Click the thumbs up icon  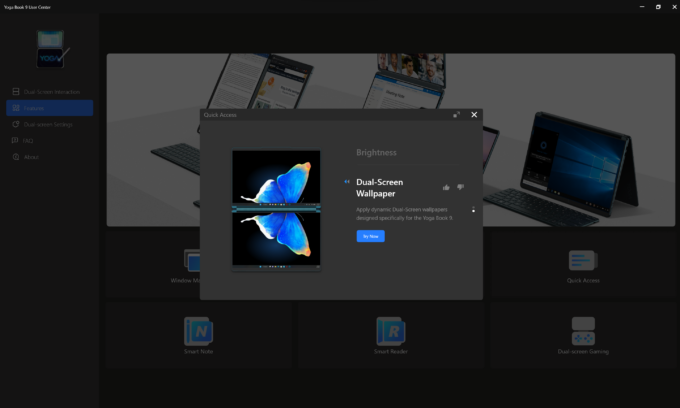(x=446, y=187)
